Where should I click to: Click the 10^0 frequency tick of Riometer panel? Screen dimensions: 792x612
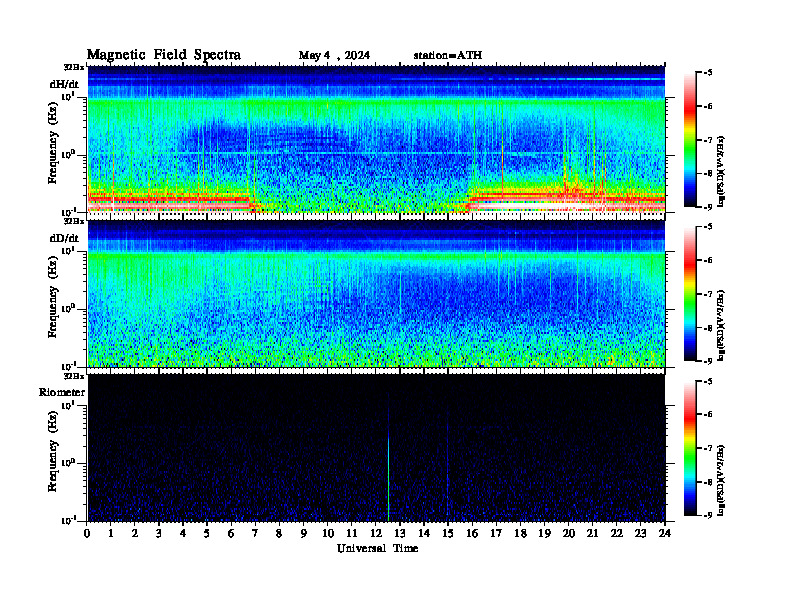(68, 462)
